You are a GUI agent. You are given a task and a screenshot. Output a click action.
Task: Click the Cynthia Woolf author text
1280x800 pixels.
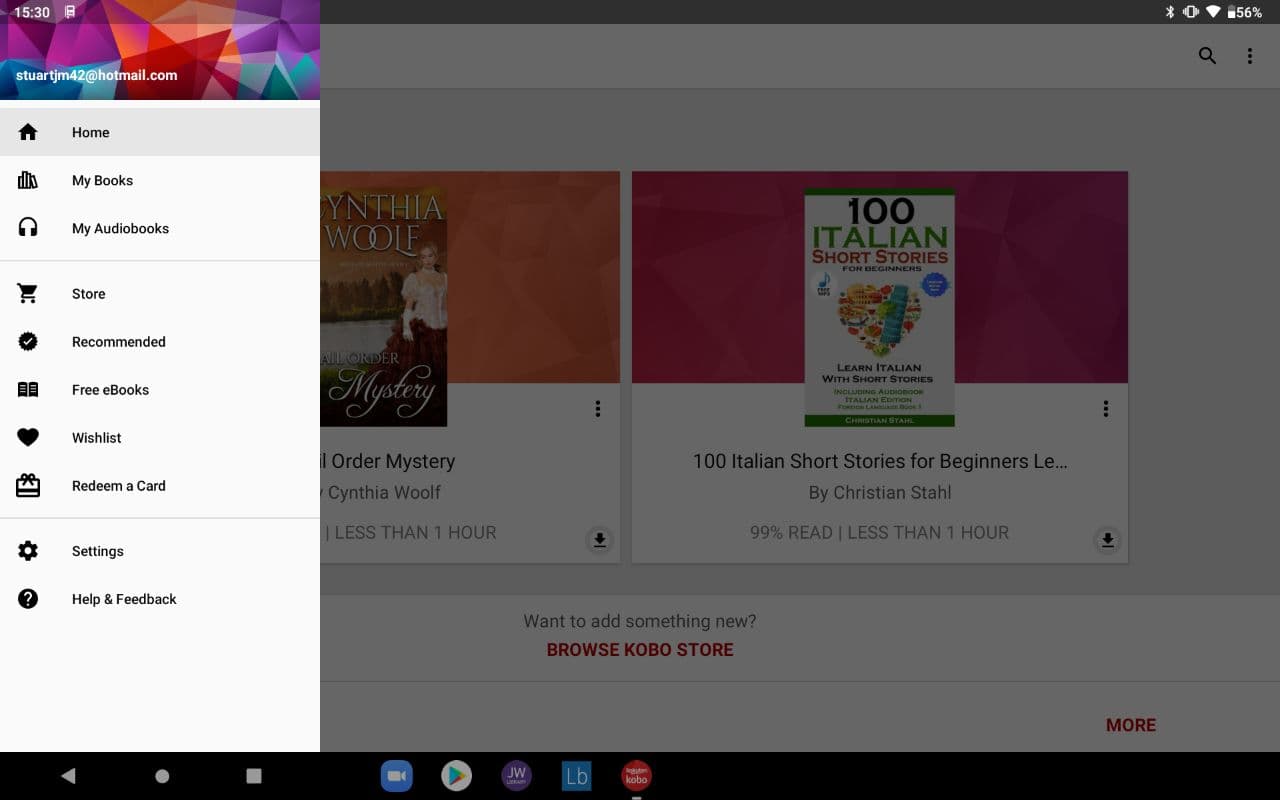tap(381, 493)
